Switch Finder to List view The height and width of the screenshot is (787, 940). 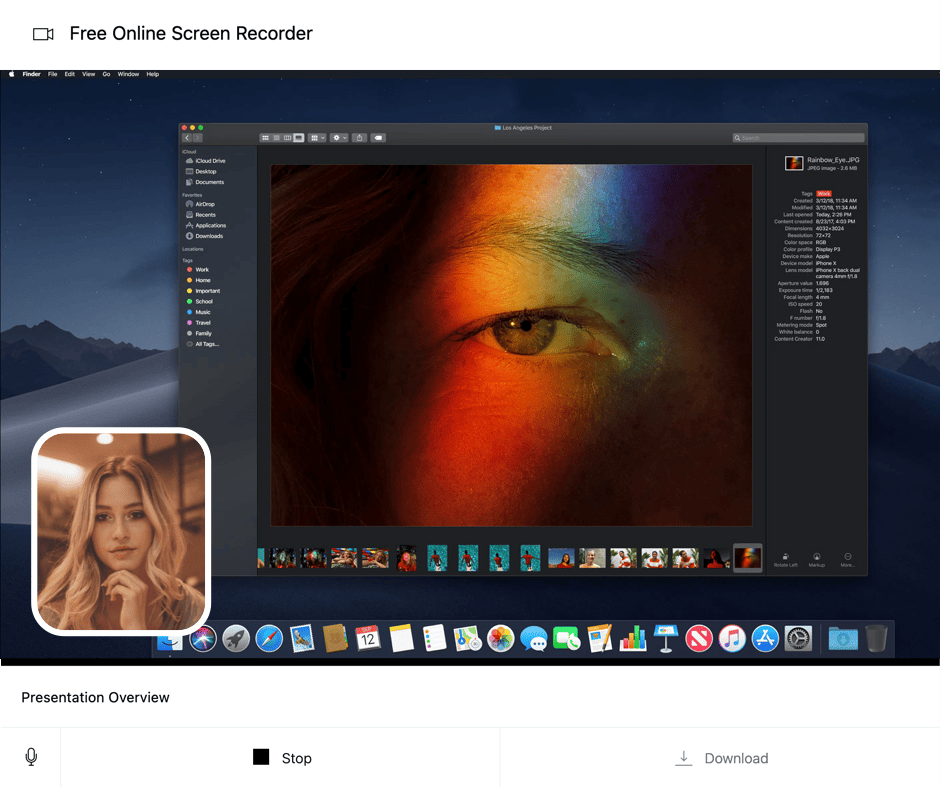click(x=277, y=137)
